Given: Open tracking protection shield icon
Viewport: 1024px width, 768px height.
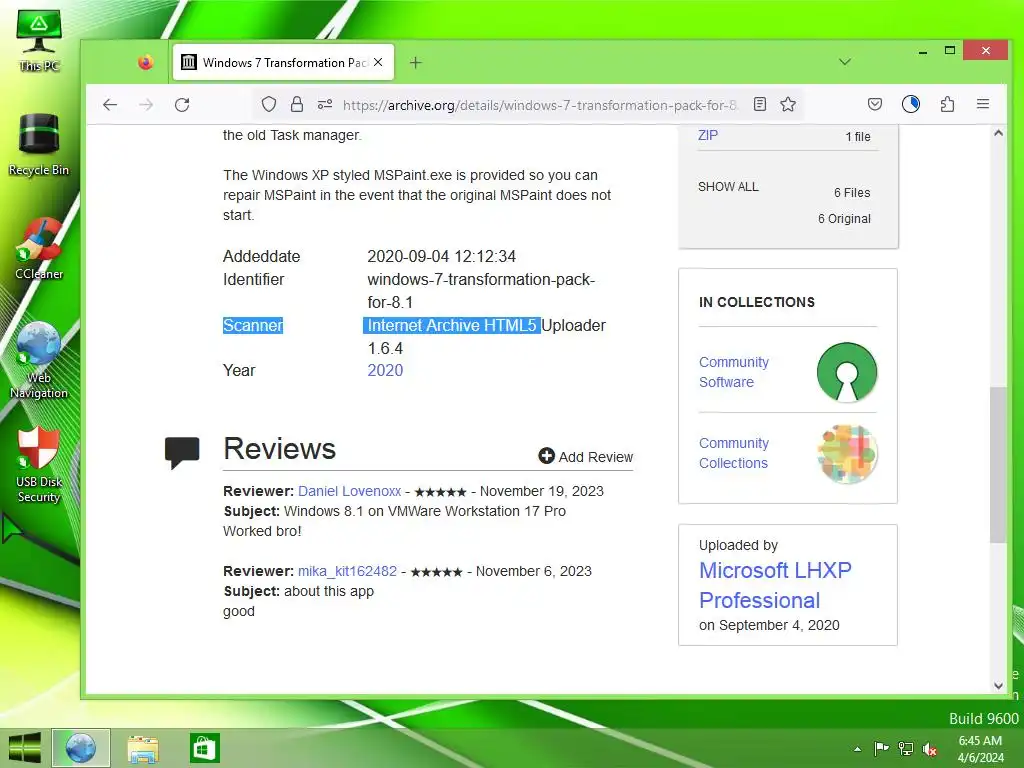Looking at the screenshot, I should [269, 104].
